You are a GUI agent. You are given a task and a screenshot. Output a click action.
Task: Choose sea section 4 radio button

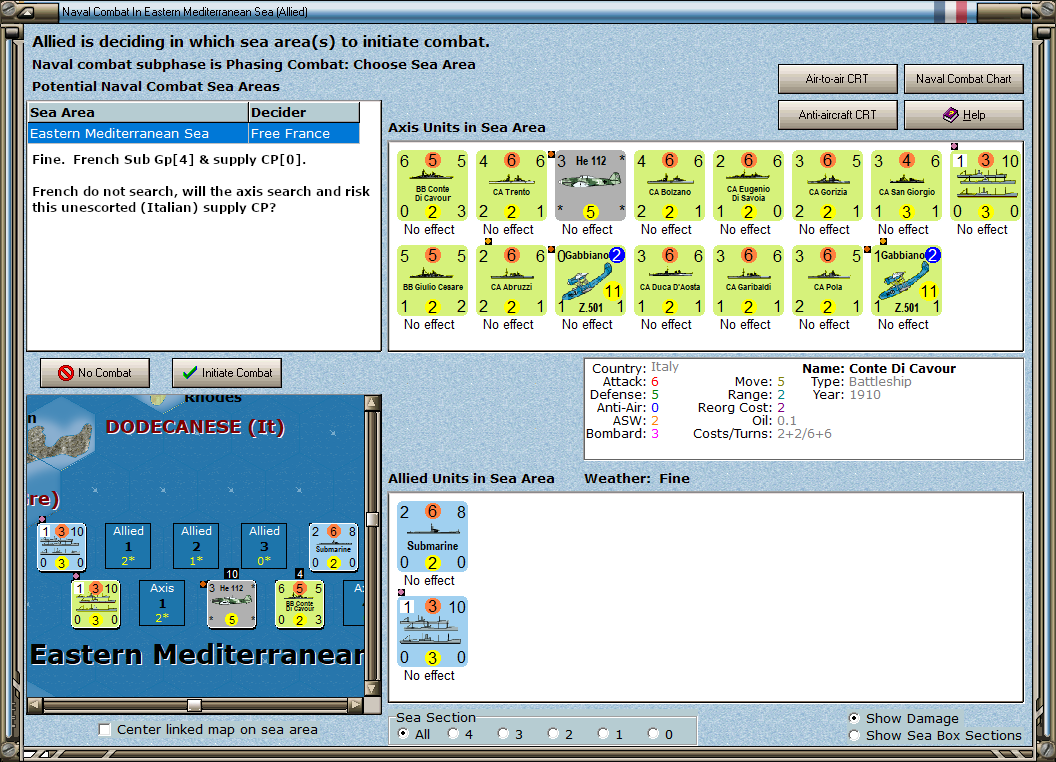453,734
